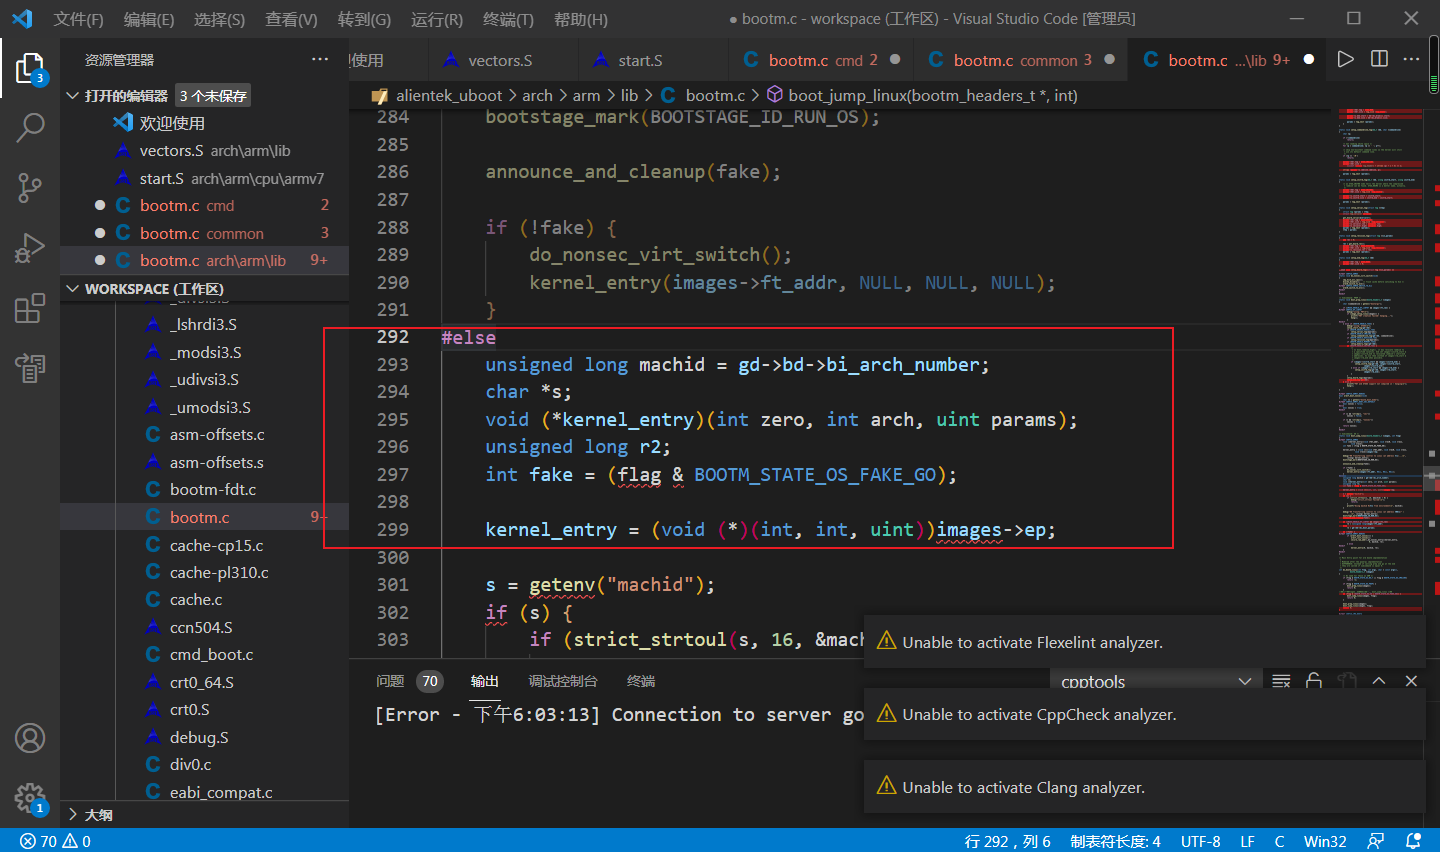Viewport: 1440px width, 852px height.
Task: Click alientek_uboot breadcrumb
Action: click(448, 95)
